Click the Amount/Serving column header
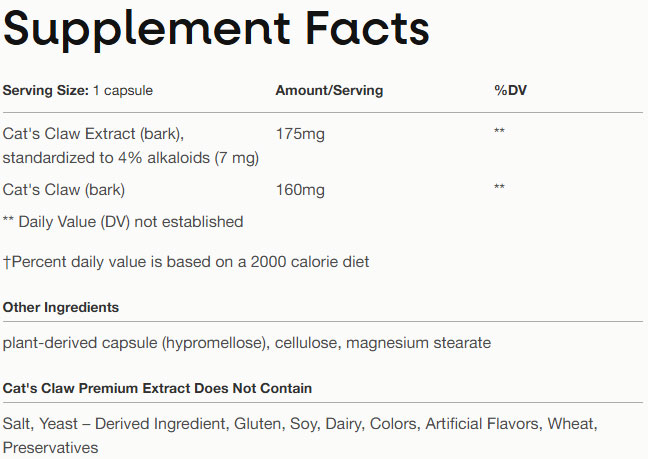 [x=328, y=91]
